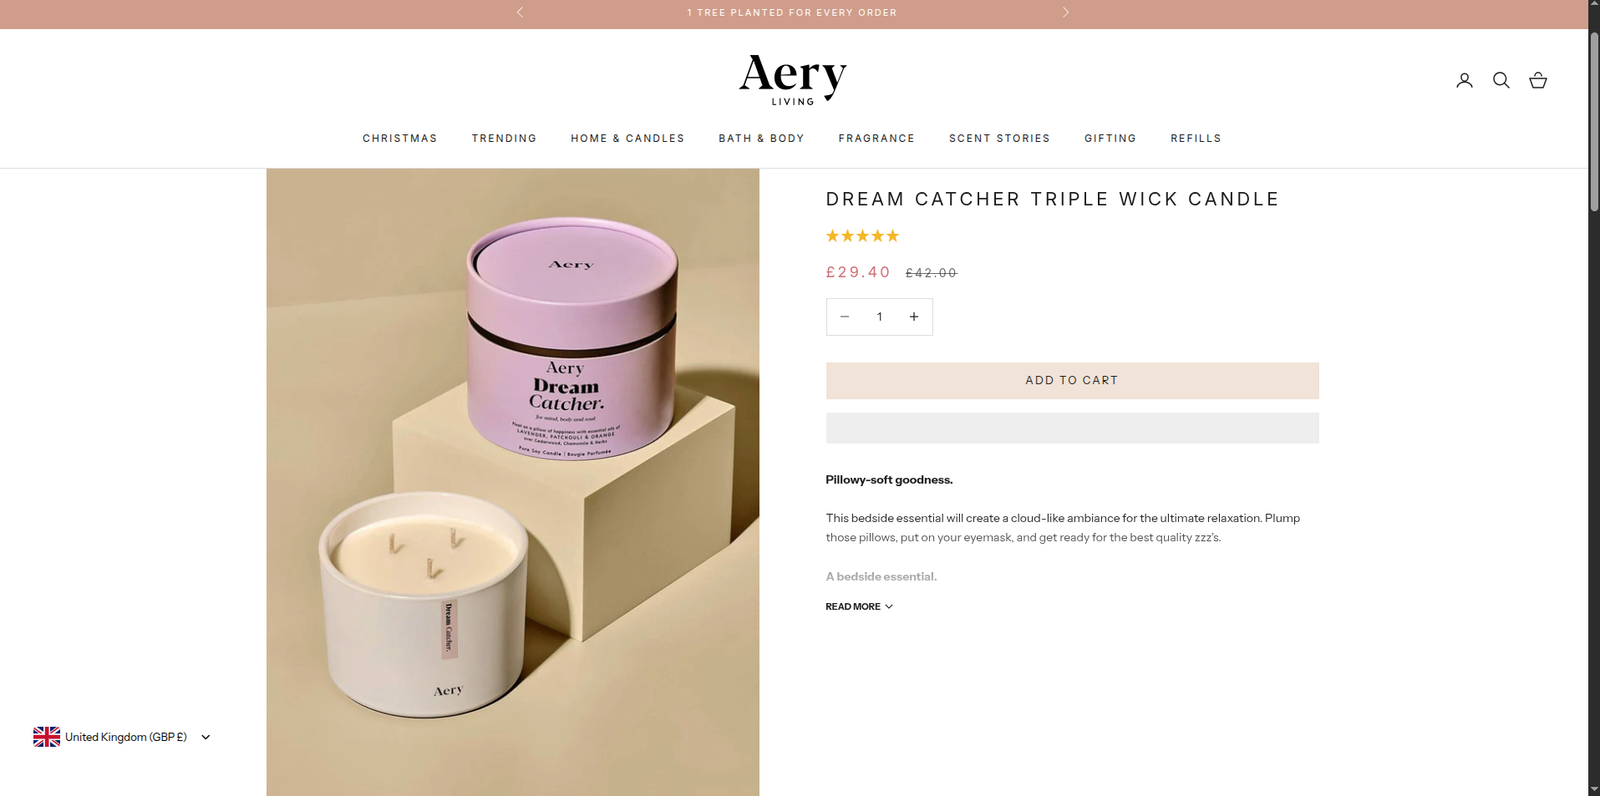Click the Aery Living logo
This screenshot has height=796, width=1600.
[793, 80]
